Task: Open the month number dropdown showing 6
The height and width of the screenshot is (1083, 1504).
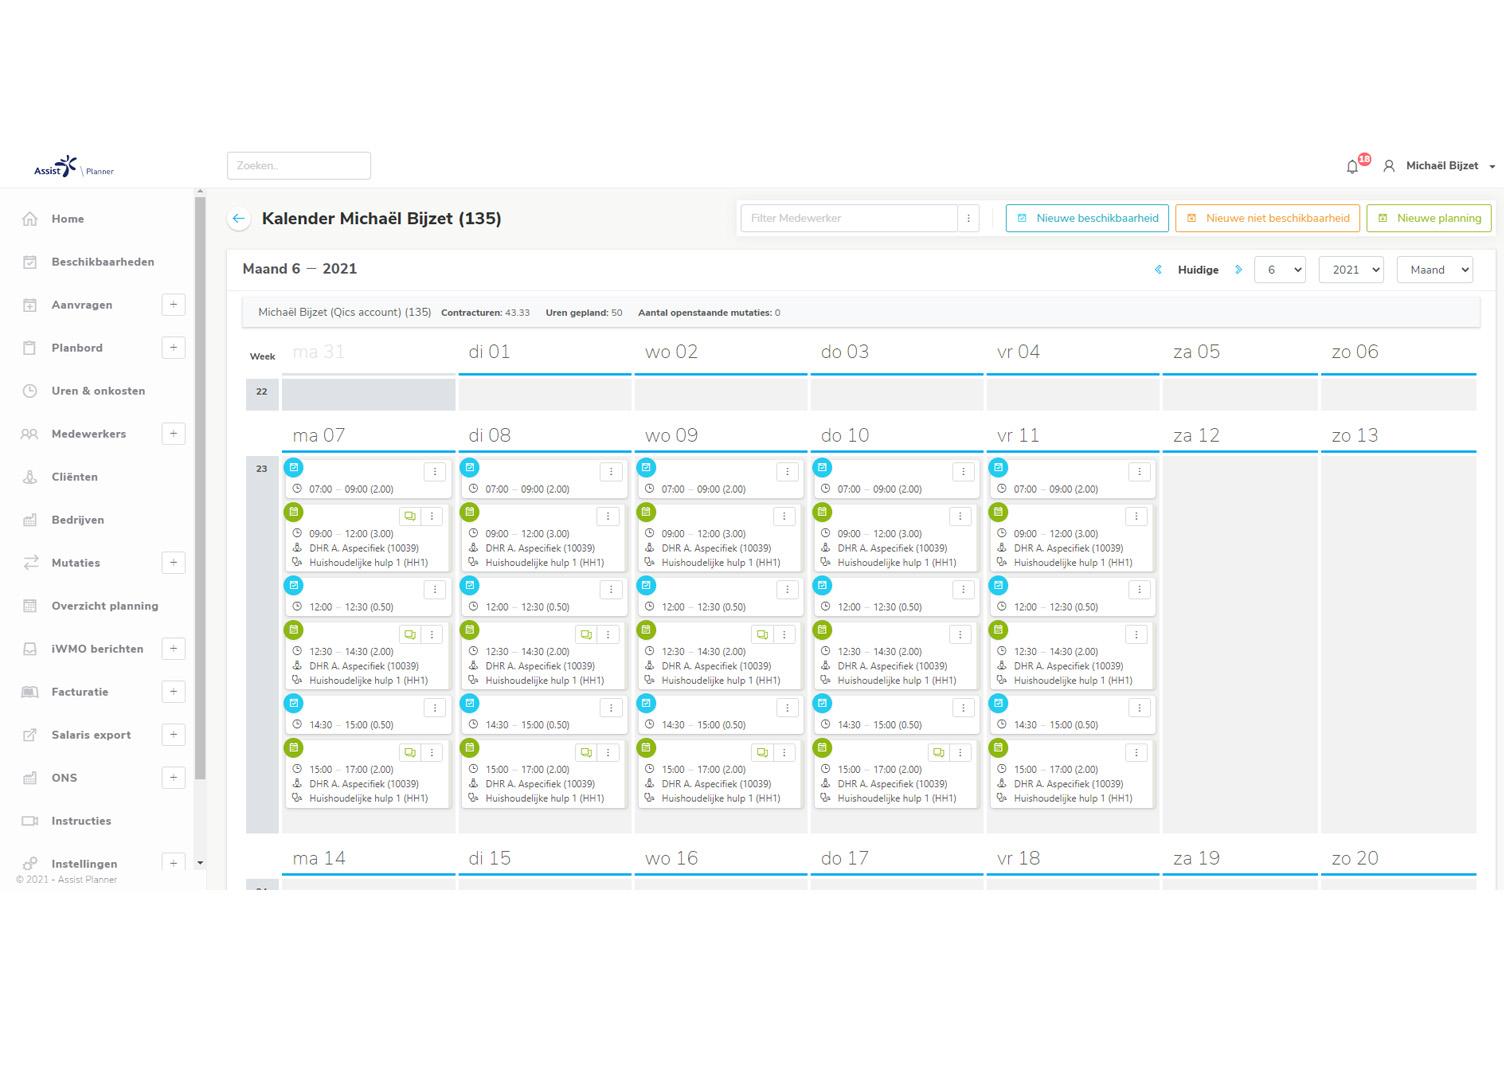Action: click(x=1279, y=270)
